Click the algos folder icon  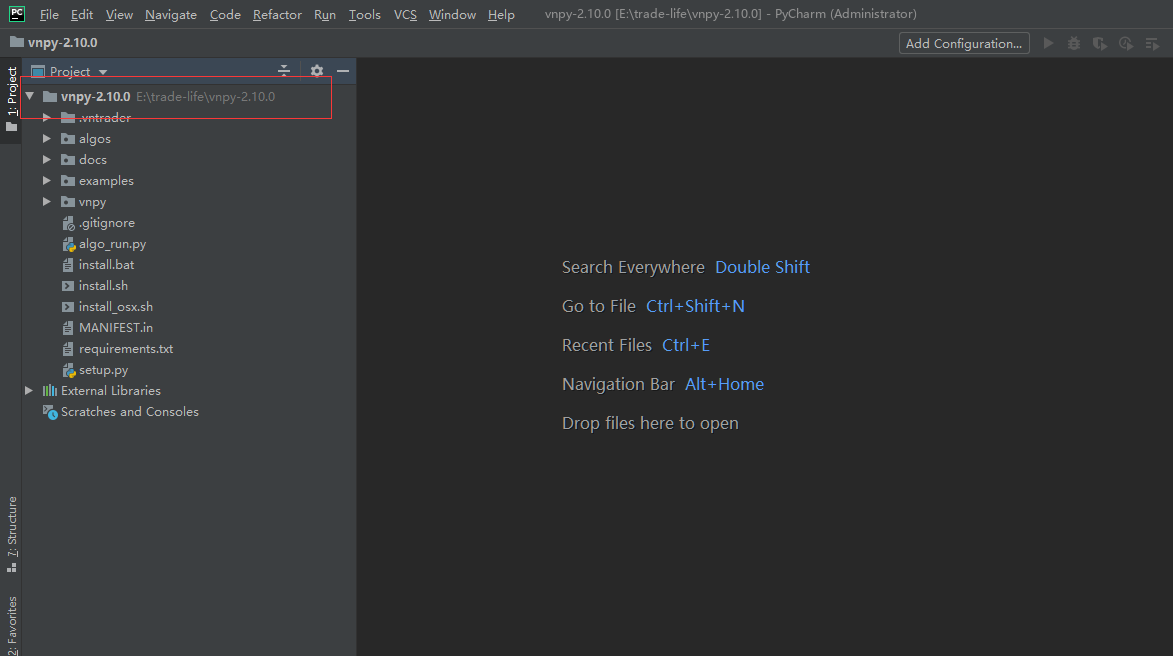68,138
